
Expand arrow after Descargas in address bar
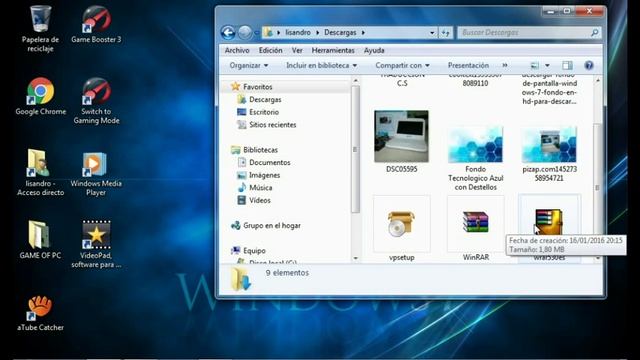(363, 32)
